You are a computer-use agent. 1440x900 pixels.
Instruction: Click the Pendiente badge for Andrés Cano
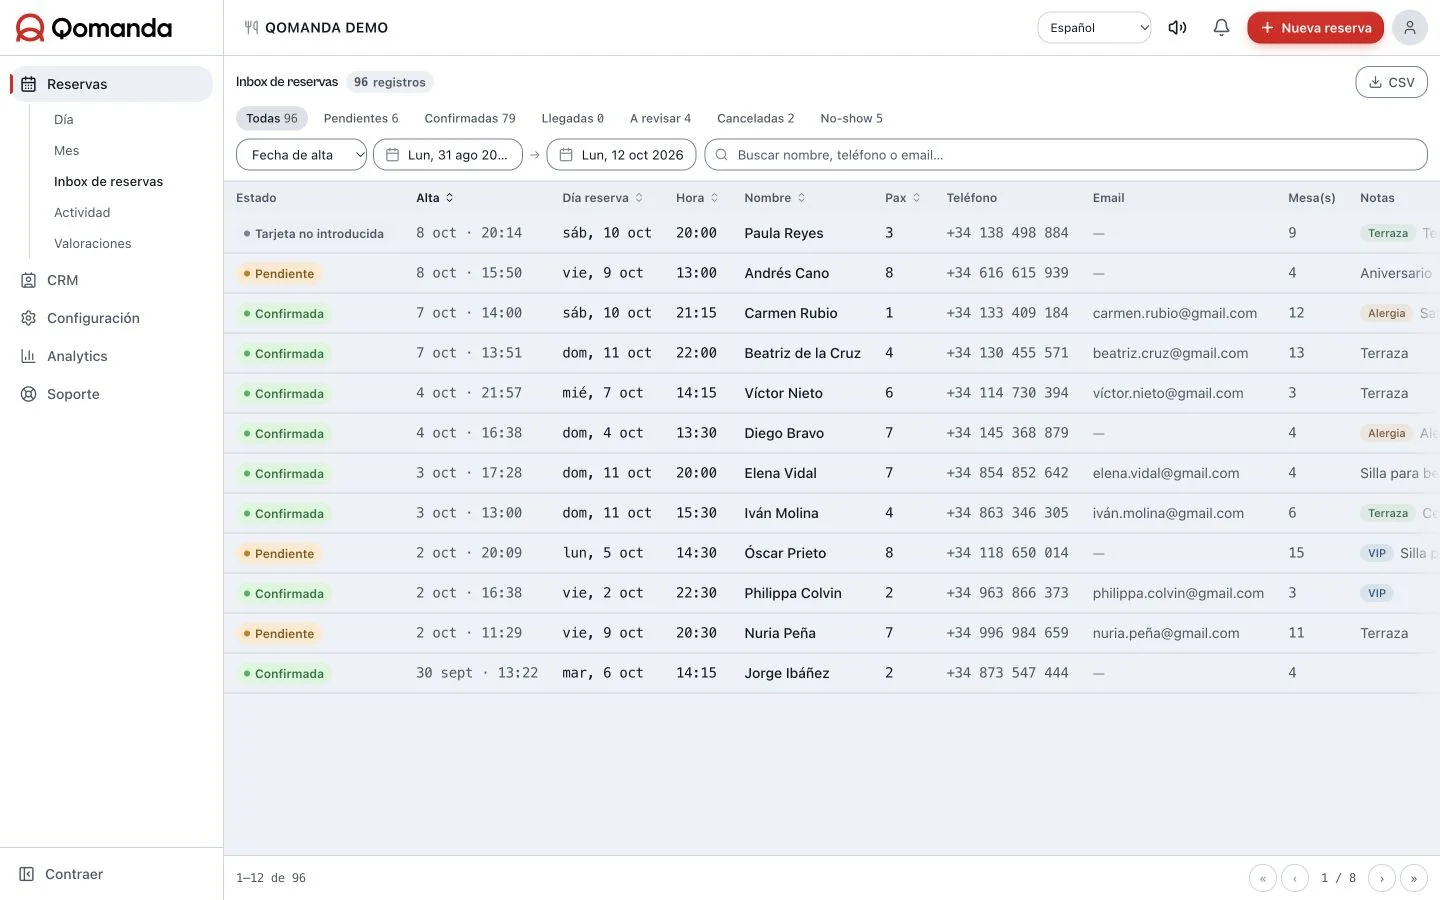[278, 273]
